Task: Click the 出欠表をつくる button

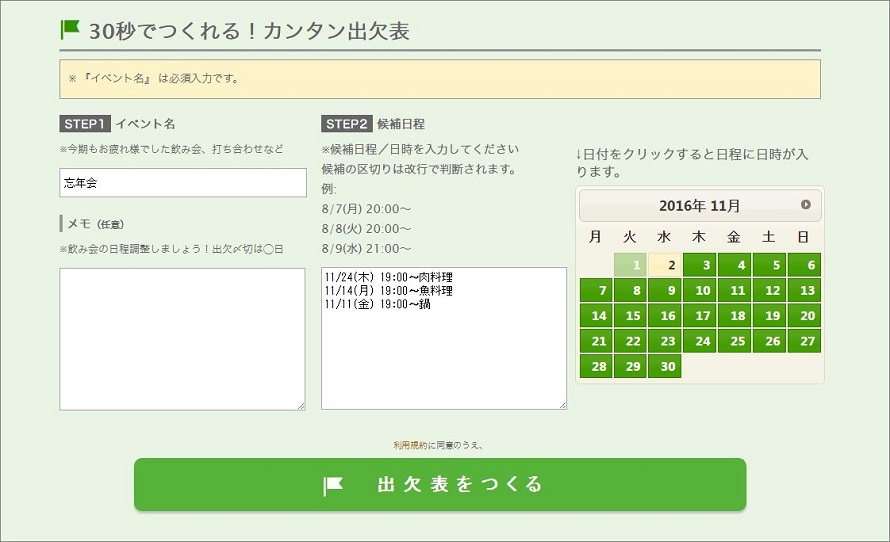Action: coord(440,484)
